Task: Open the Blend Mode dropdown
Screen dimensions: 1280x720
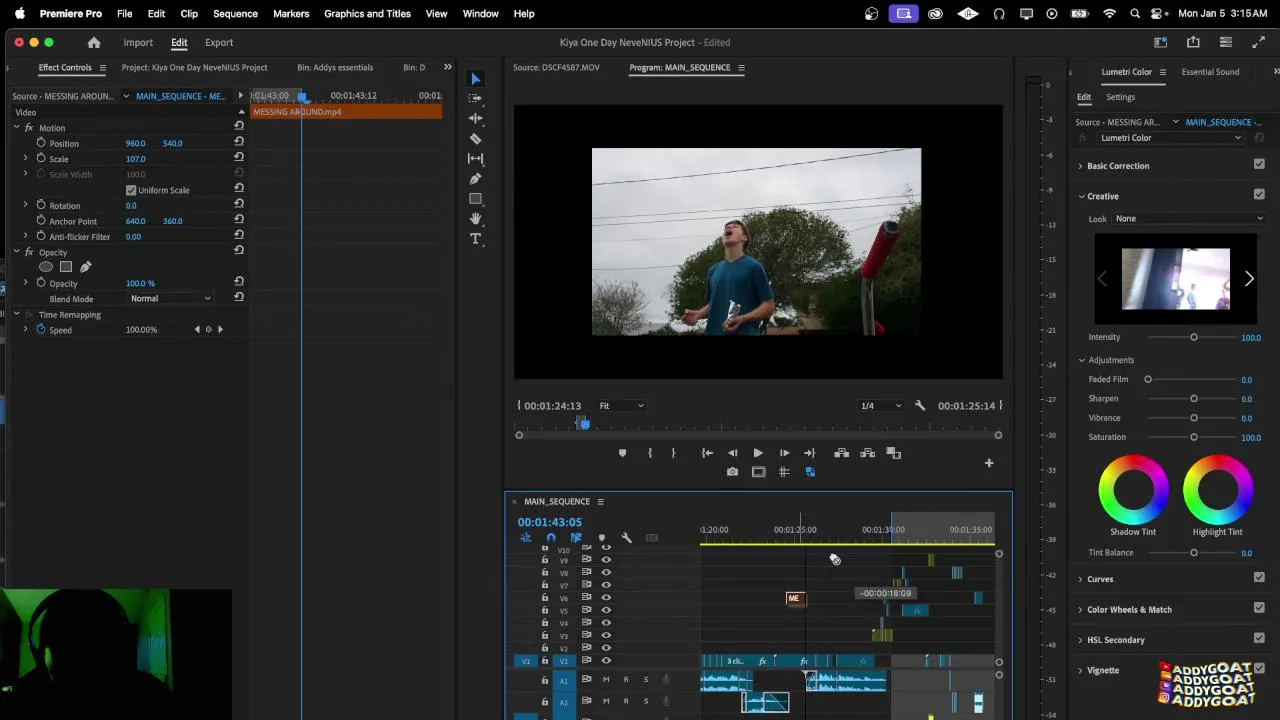Action: [171, 298]
